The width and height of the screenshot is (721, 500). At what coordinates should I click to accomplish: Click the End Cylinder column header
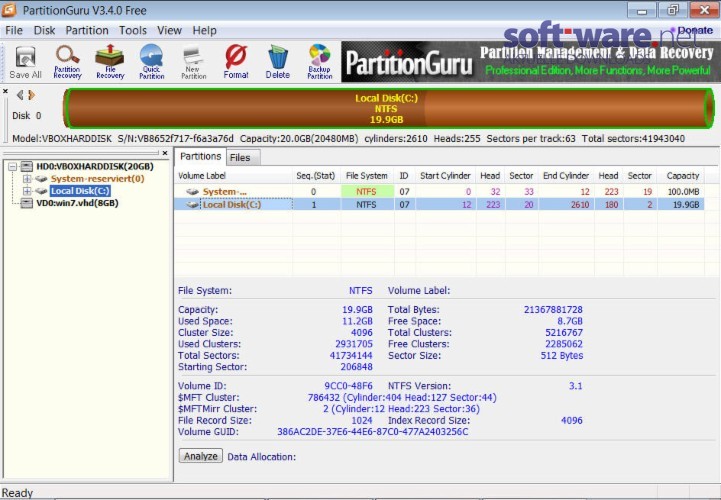(566, 176)
